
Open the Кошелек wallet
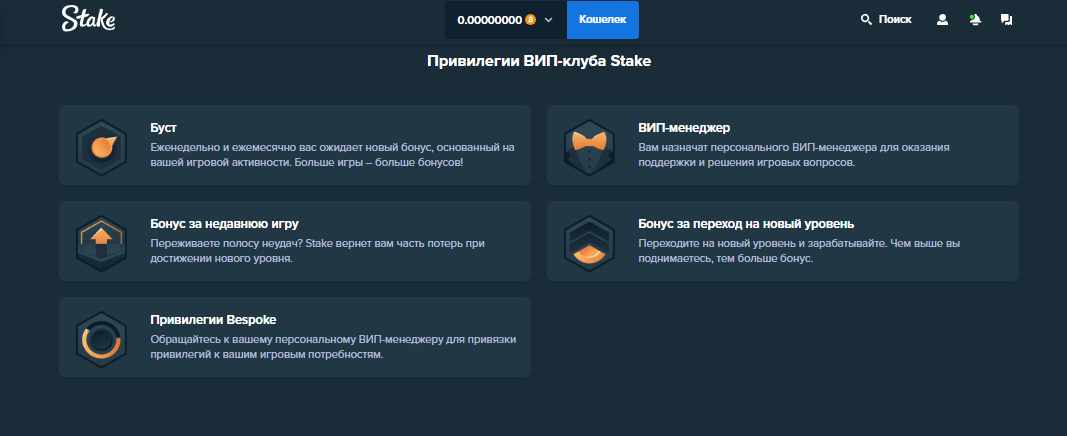pos(602,19)
